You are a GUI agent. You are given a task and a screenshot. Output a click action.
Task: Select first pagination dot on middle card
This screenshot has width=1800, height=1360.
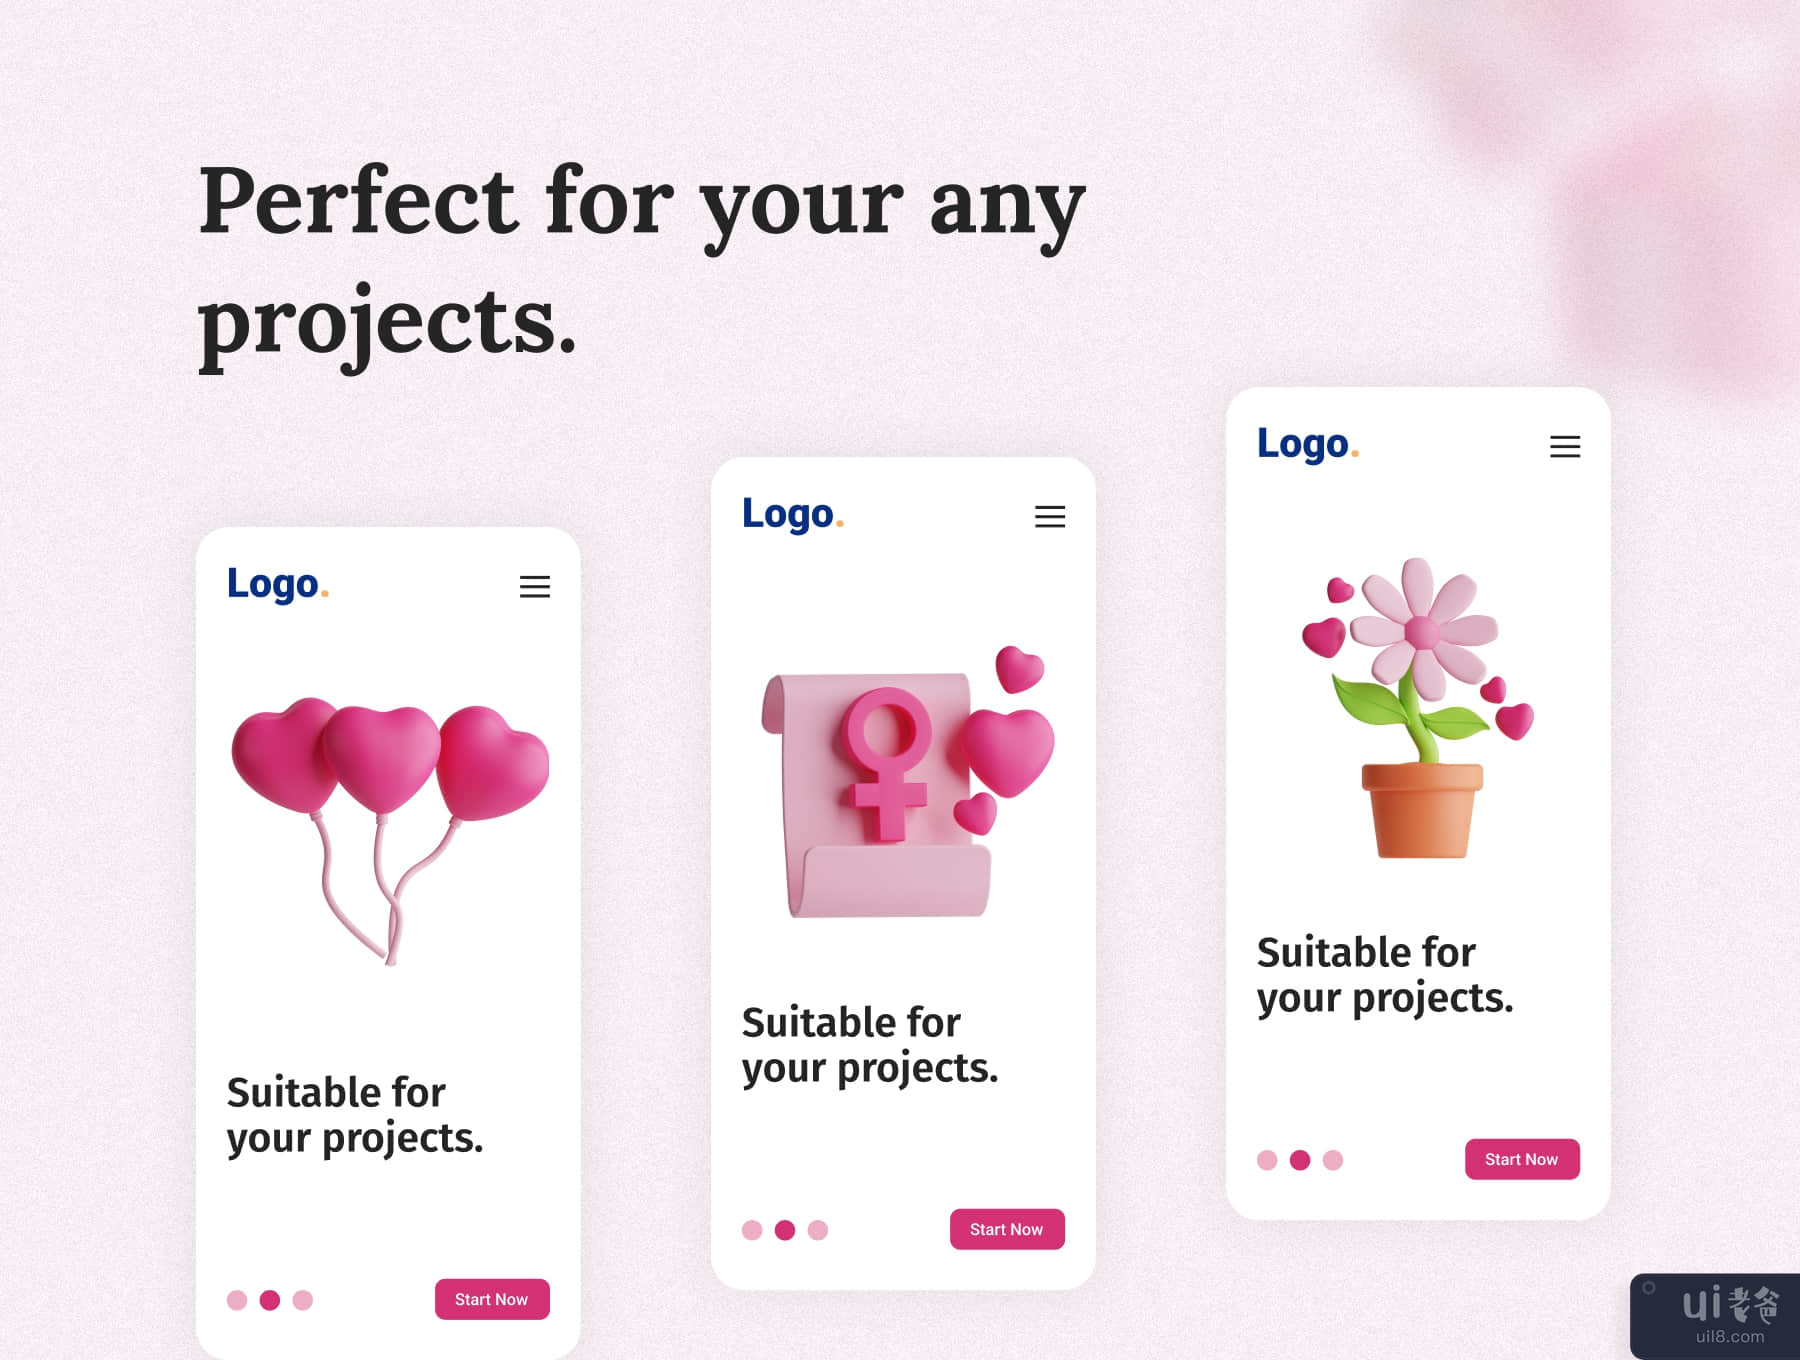(x=752, y=1230)
